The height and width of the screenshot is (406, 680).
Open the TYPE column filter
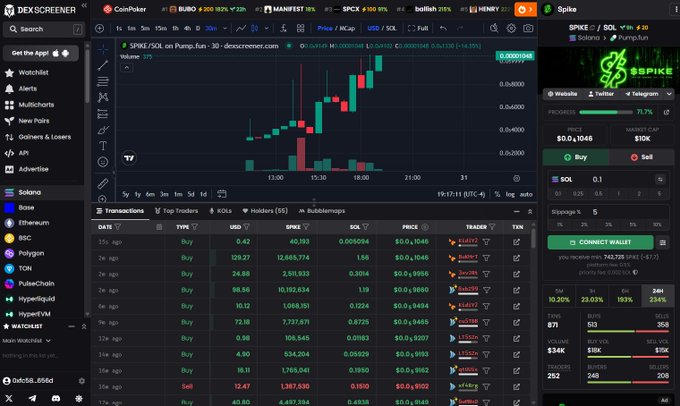[195, 227]
